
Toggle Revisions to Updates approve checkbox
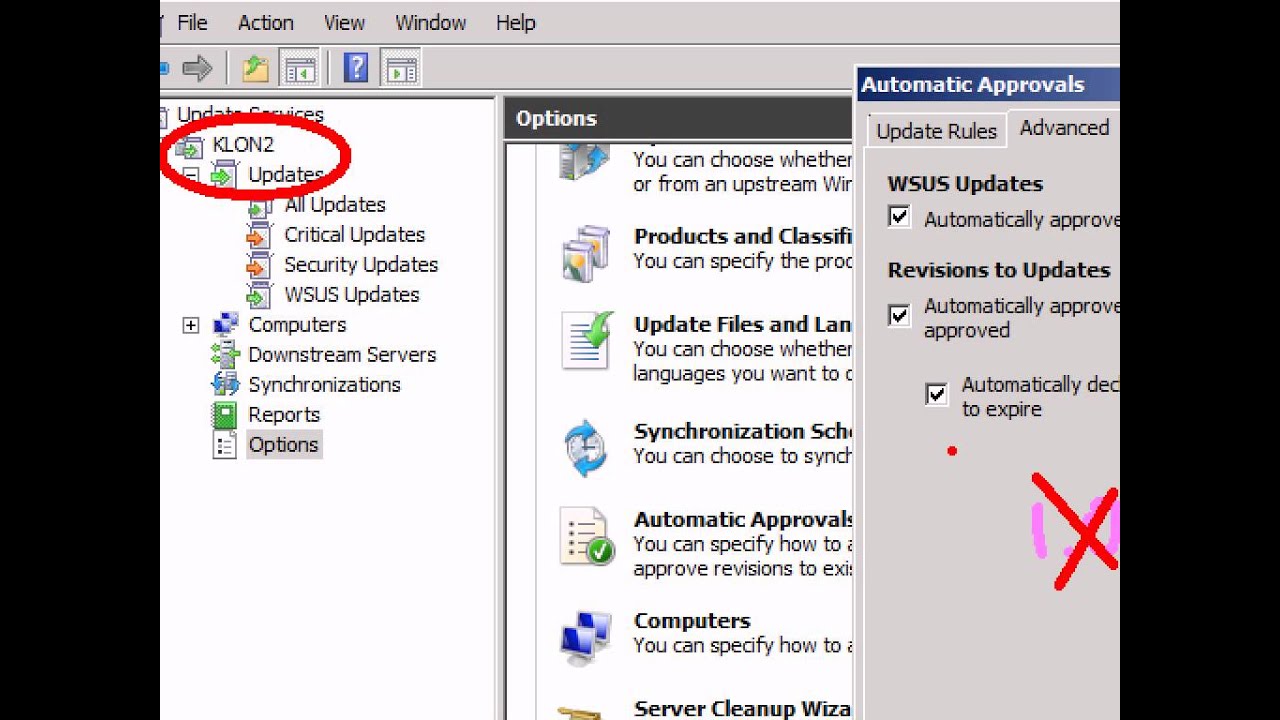tap(900, 315)
